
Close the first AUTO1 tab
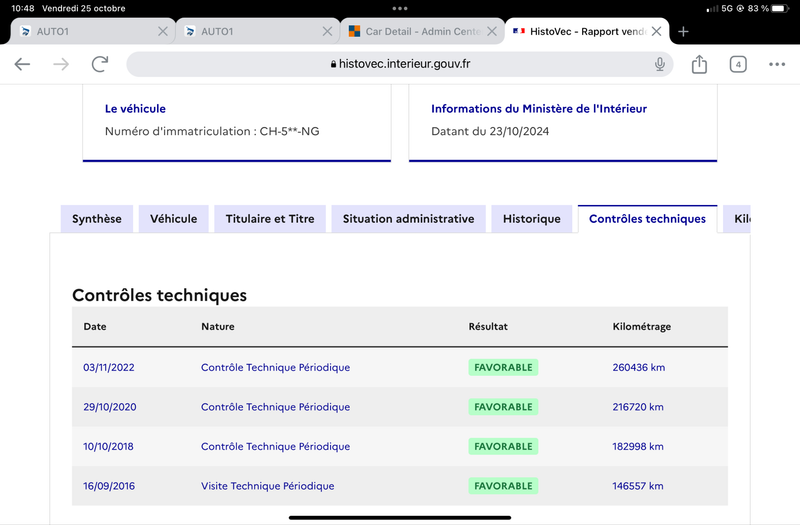tap(163, 32)
